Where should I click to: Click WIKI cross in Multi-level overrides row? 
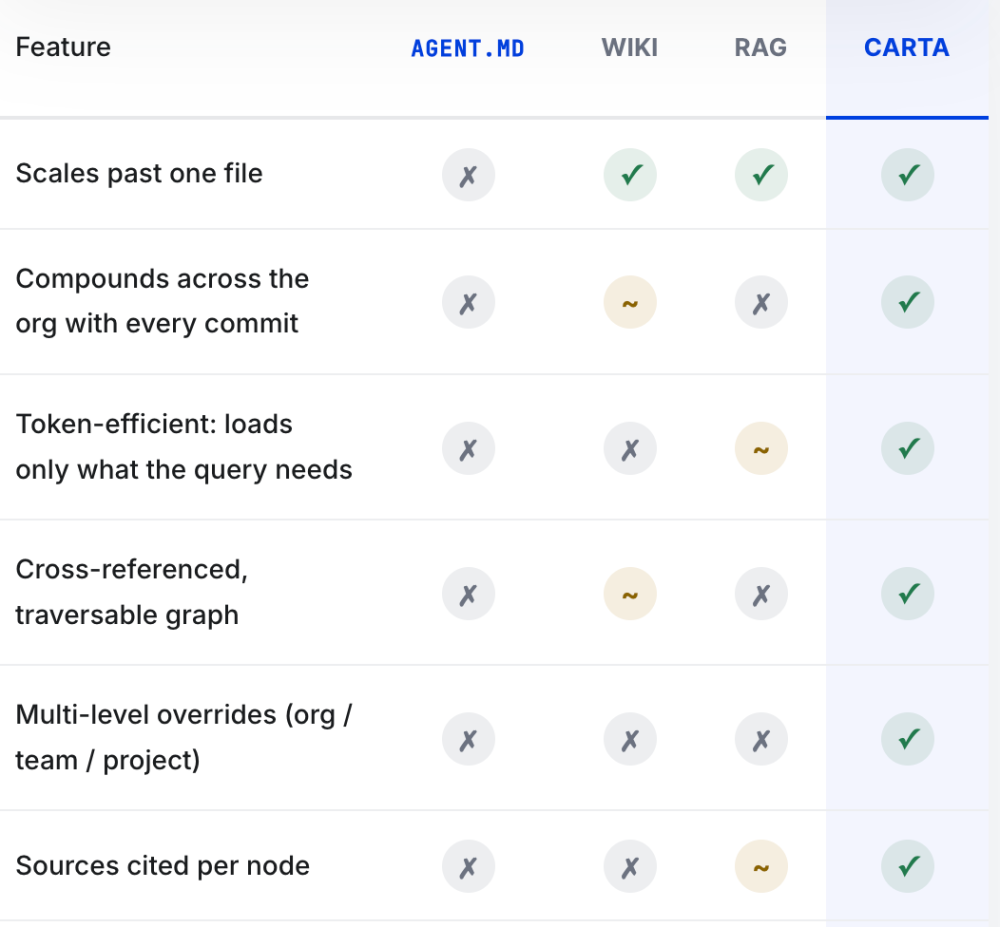pyautogui.click(x=630, y=739)
